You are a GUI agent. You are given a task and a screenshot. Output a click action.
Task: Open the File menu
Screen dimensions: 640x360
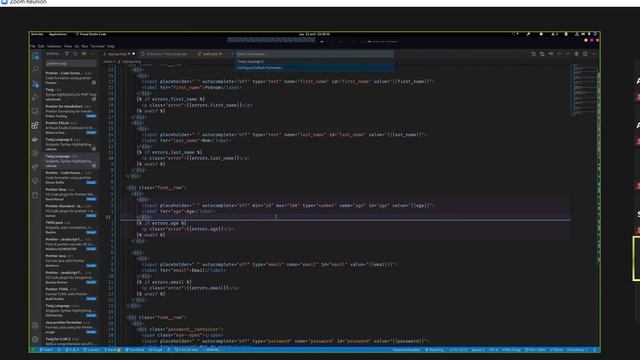click(33, 46)
